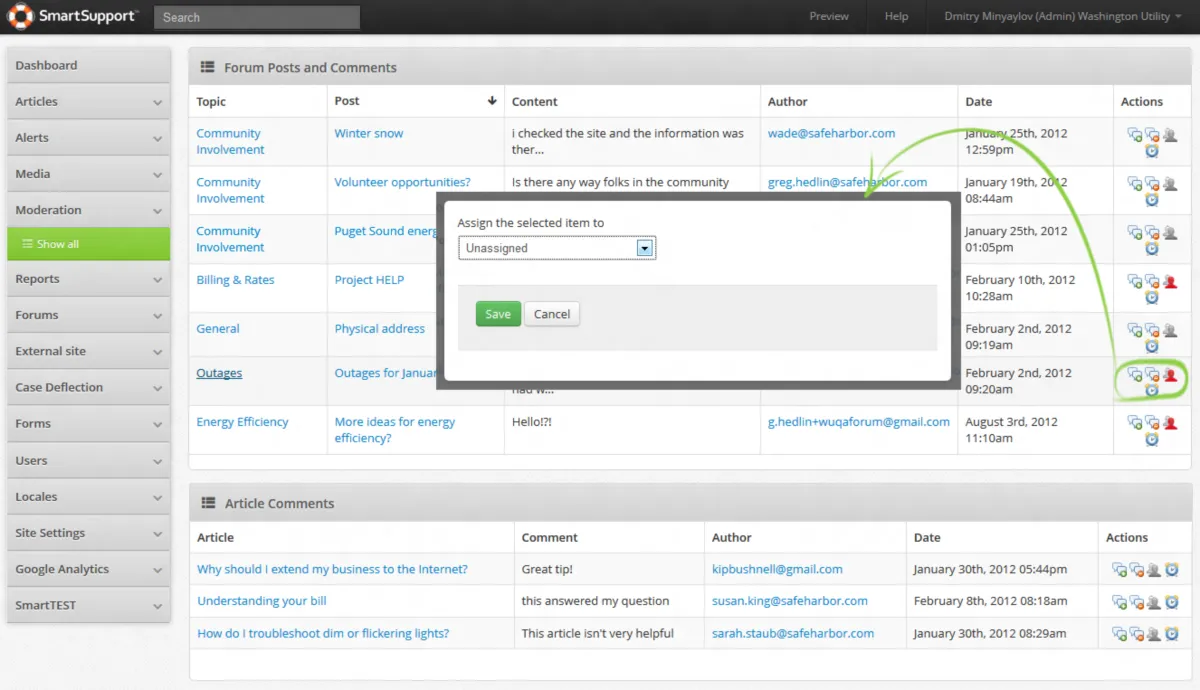Open the SmartTEST sidebar menu

(x=88, y=605)
